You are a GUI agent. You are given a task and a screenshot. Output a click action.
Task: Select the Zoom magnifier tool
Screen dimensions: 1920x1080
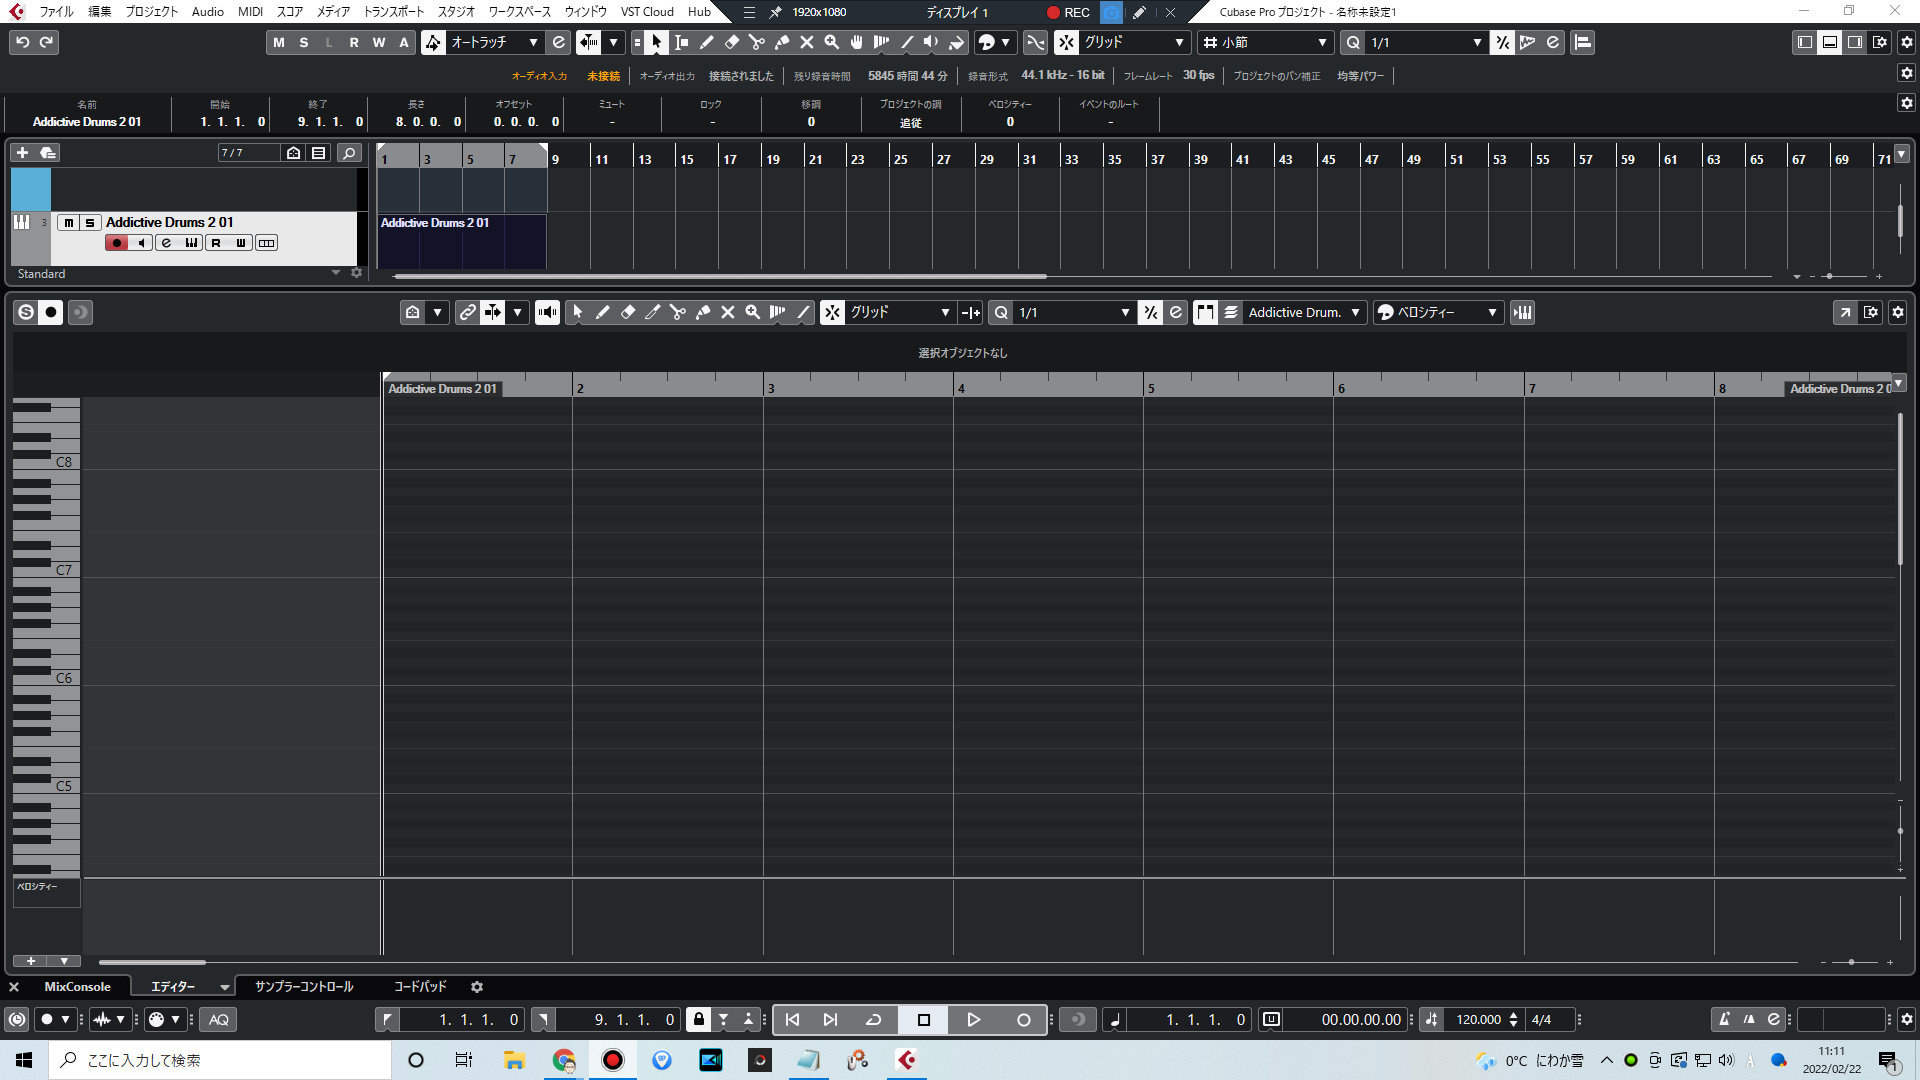click(x=831, y=42)
